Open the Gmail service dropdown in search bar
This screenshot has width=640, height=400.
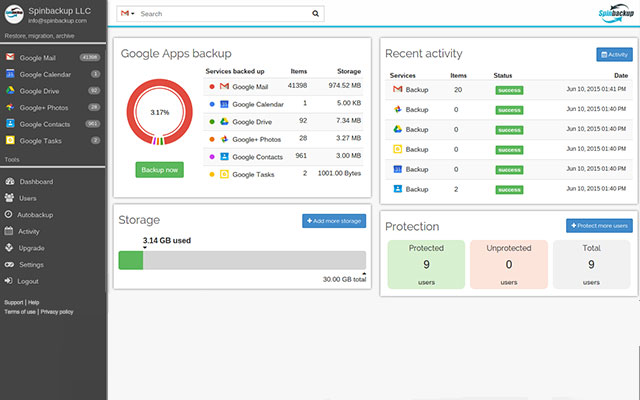click(x=128, y=15)
